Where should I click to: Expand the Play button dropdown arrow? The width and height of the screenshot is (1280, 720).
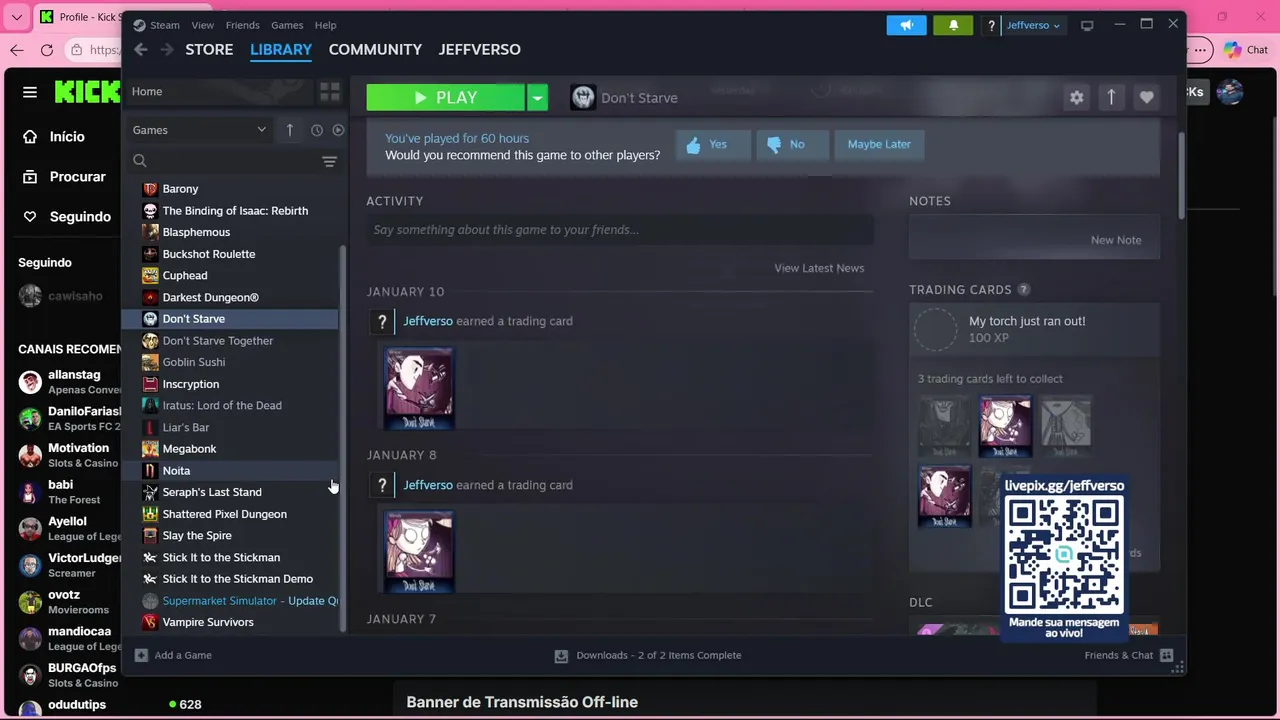tap(537, 97)
